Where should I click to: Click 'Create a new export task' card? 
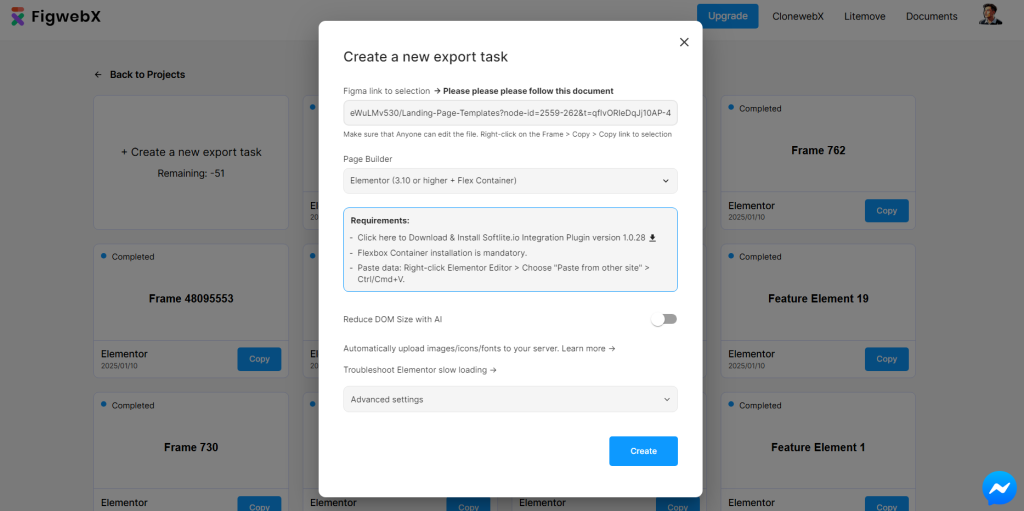[x=191, y=163]
